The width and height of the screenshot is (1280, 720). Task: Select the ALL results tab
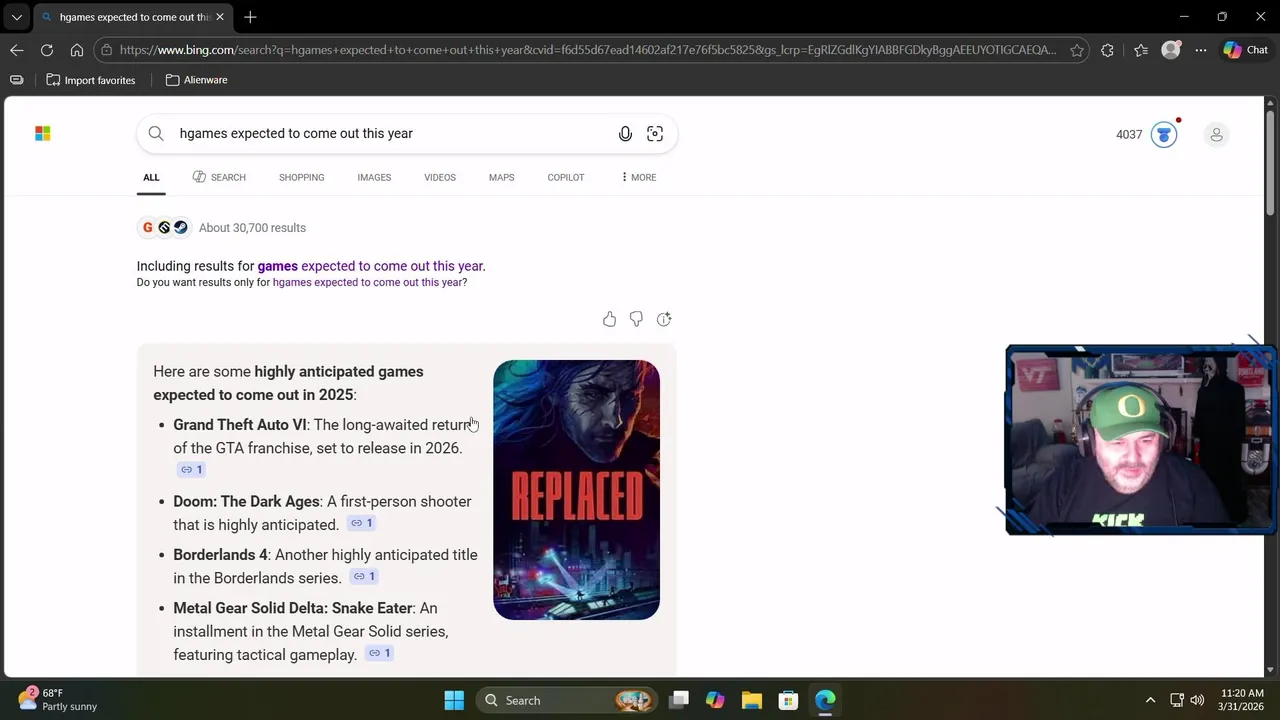coord(151,177)
